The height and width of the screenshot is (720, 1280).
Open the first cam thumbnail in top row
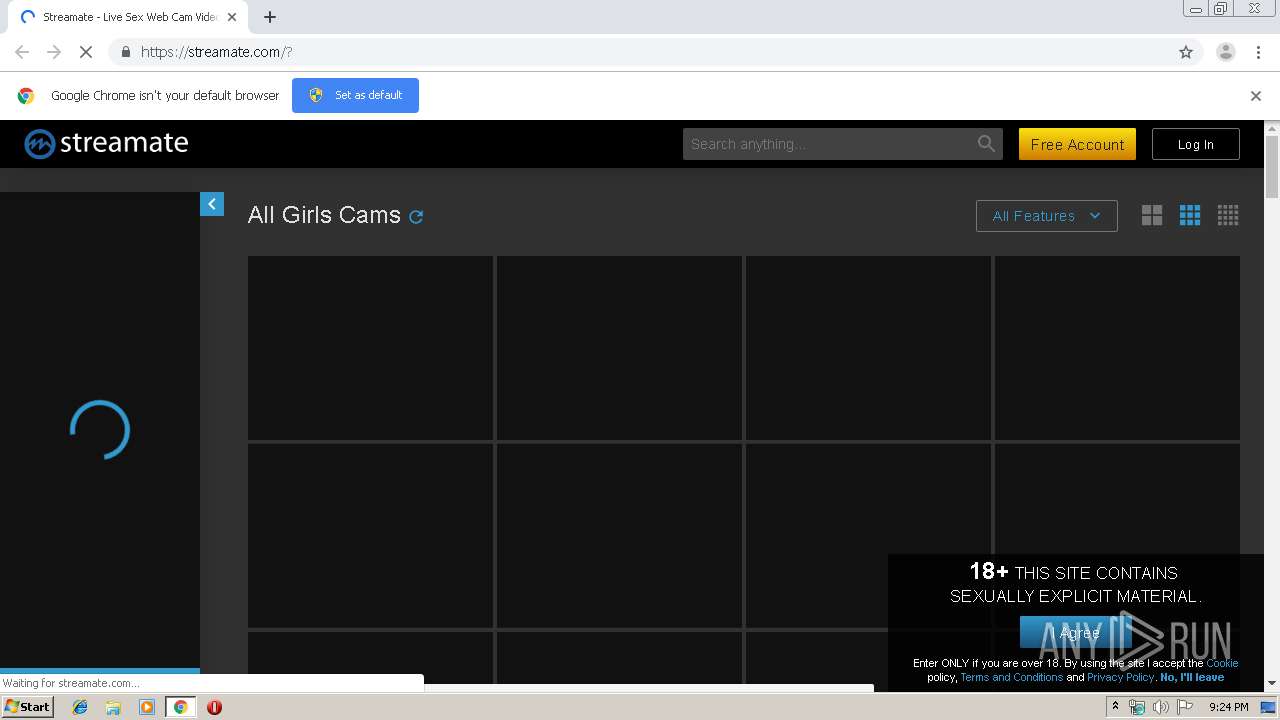pos(370,348)
